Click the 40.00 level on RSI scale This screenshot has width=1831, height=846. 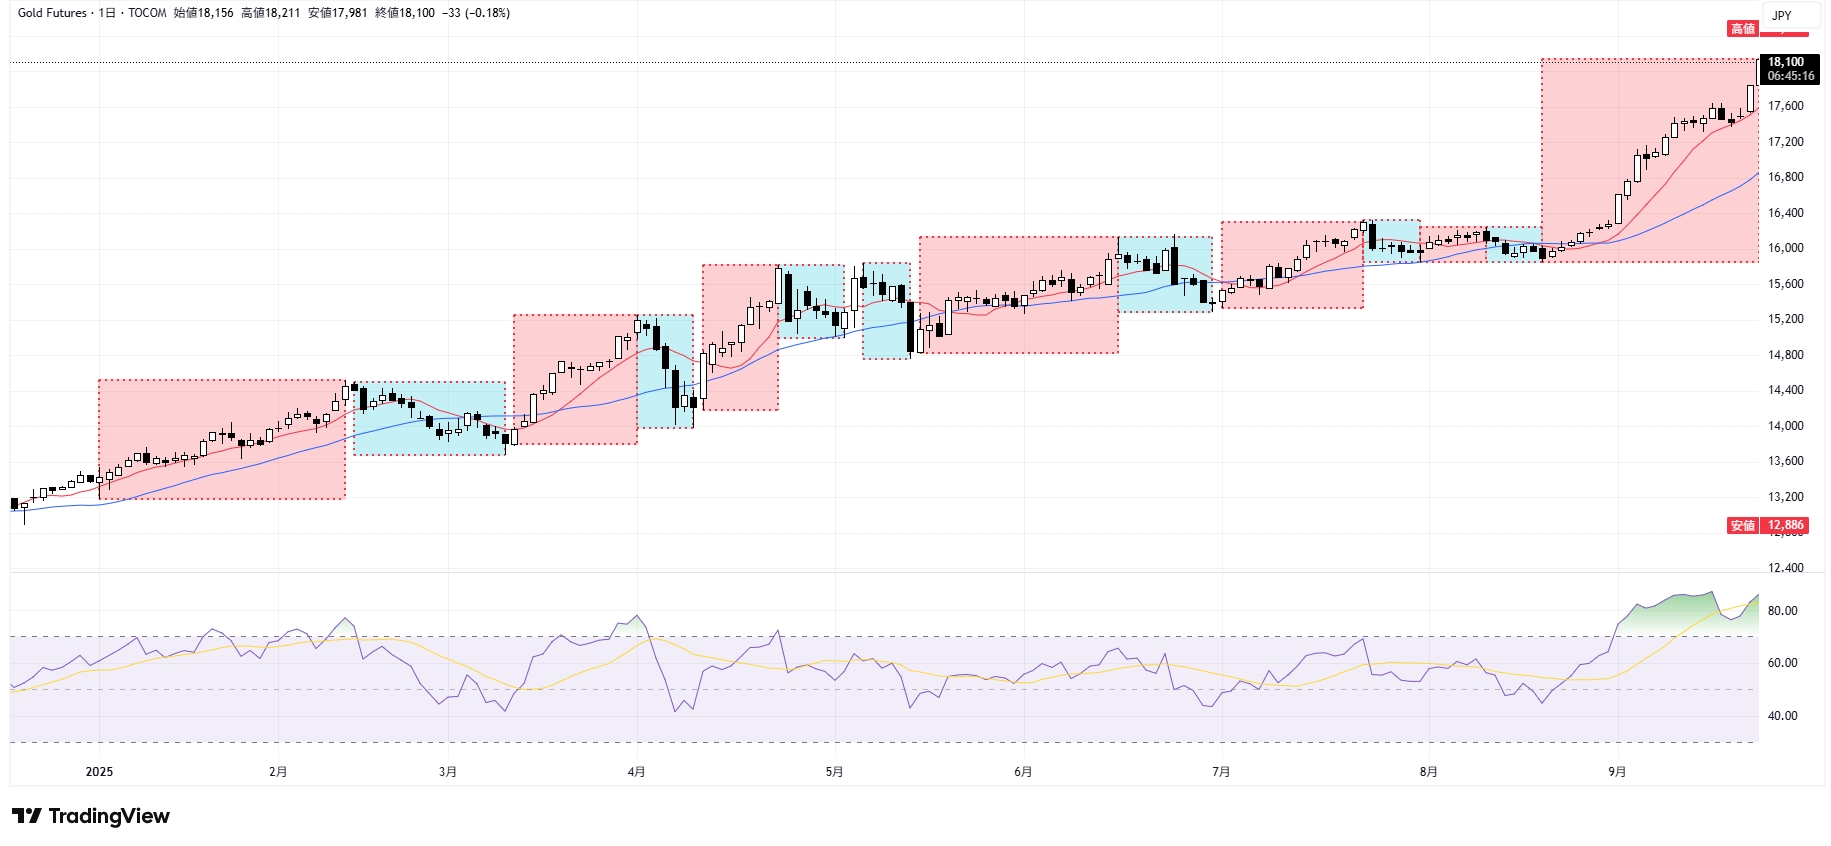click(x=1782, y=716)
